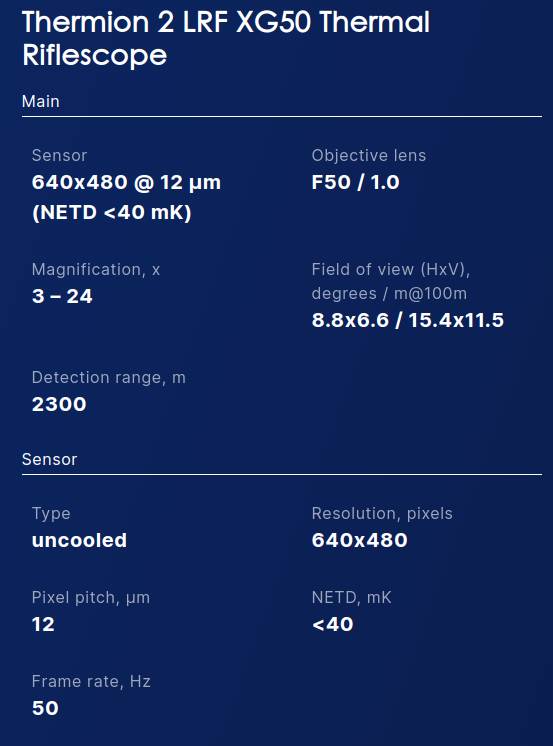Click the Thermion 2 LRF XG50 title
Image resolution: width=553 pixels, height=746 pixels.
coord(226,39)
